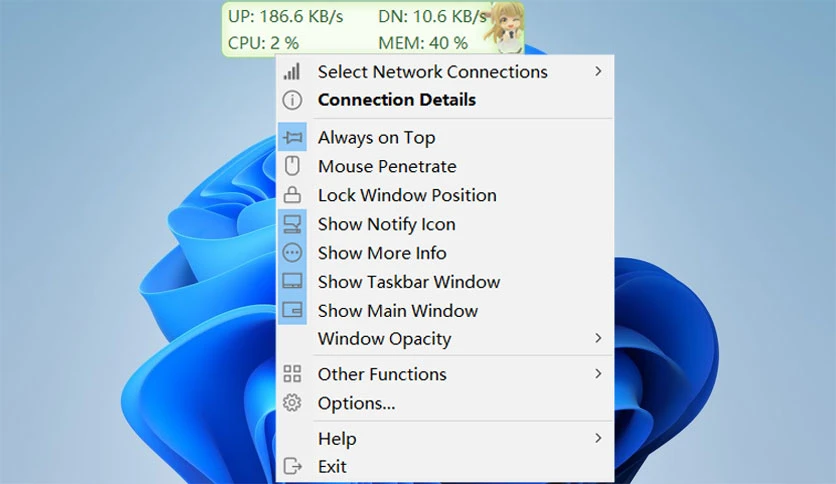Image resolution: width=836 pixels, height=484 pixels.
Task: Expand the Window Opacity submenu arrow
Action: tap(598, 338)
